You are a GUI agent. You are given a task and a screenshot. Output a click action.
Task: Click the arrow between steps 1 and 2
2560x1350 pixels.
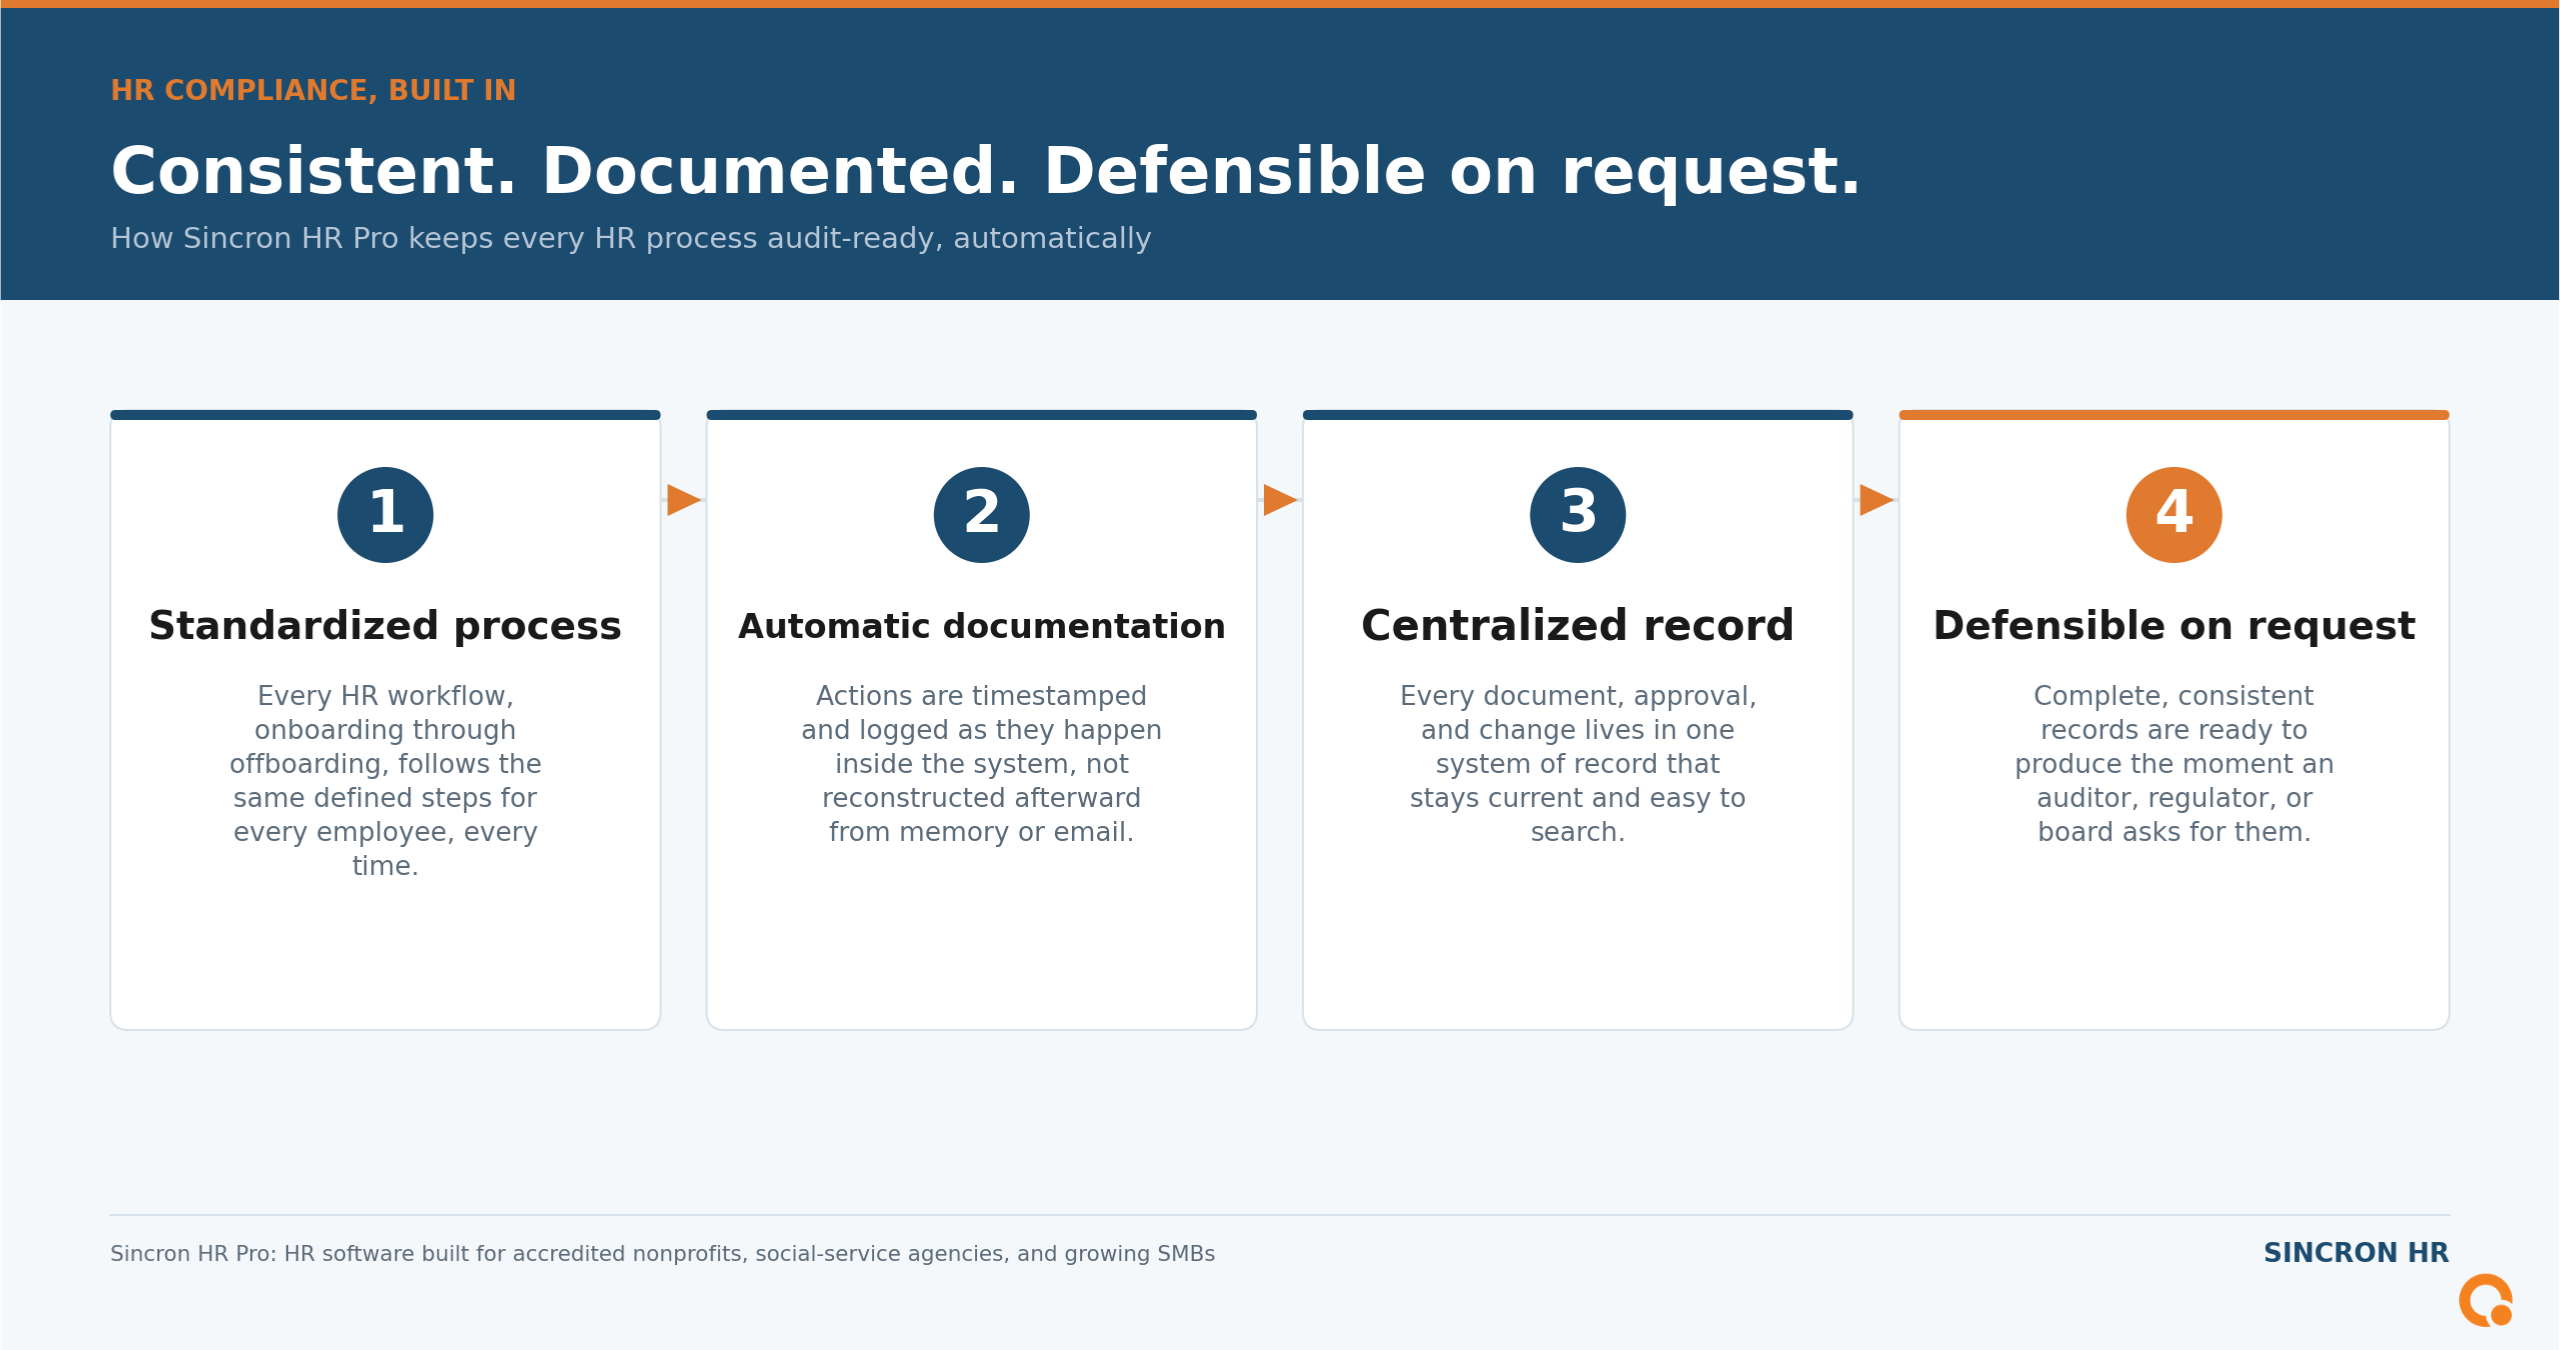[684, 500]
